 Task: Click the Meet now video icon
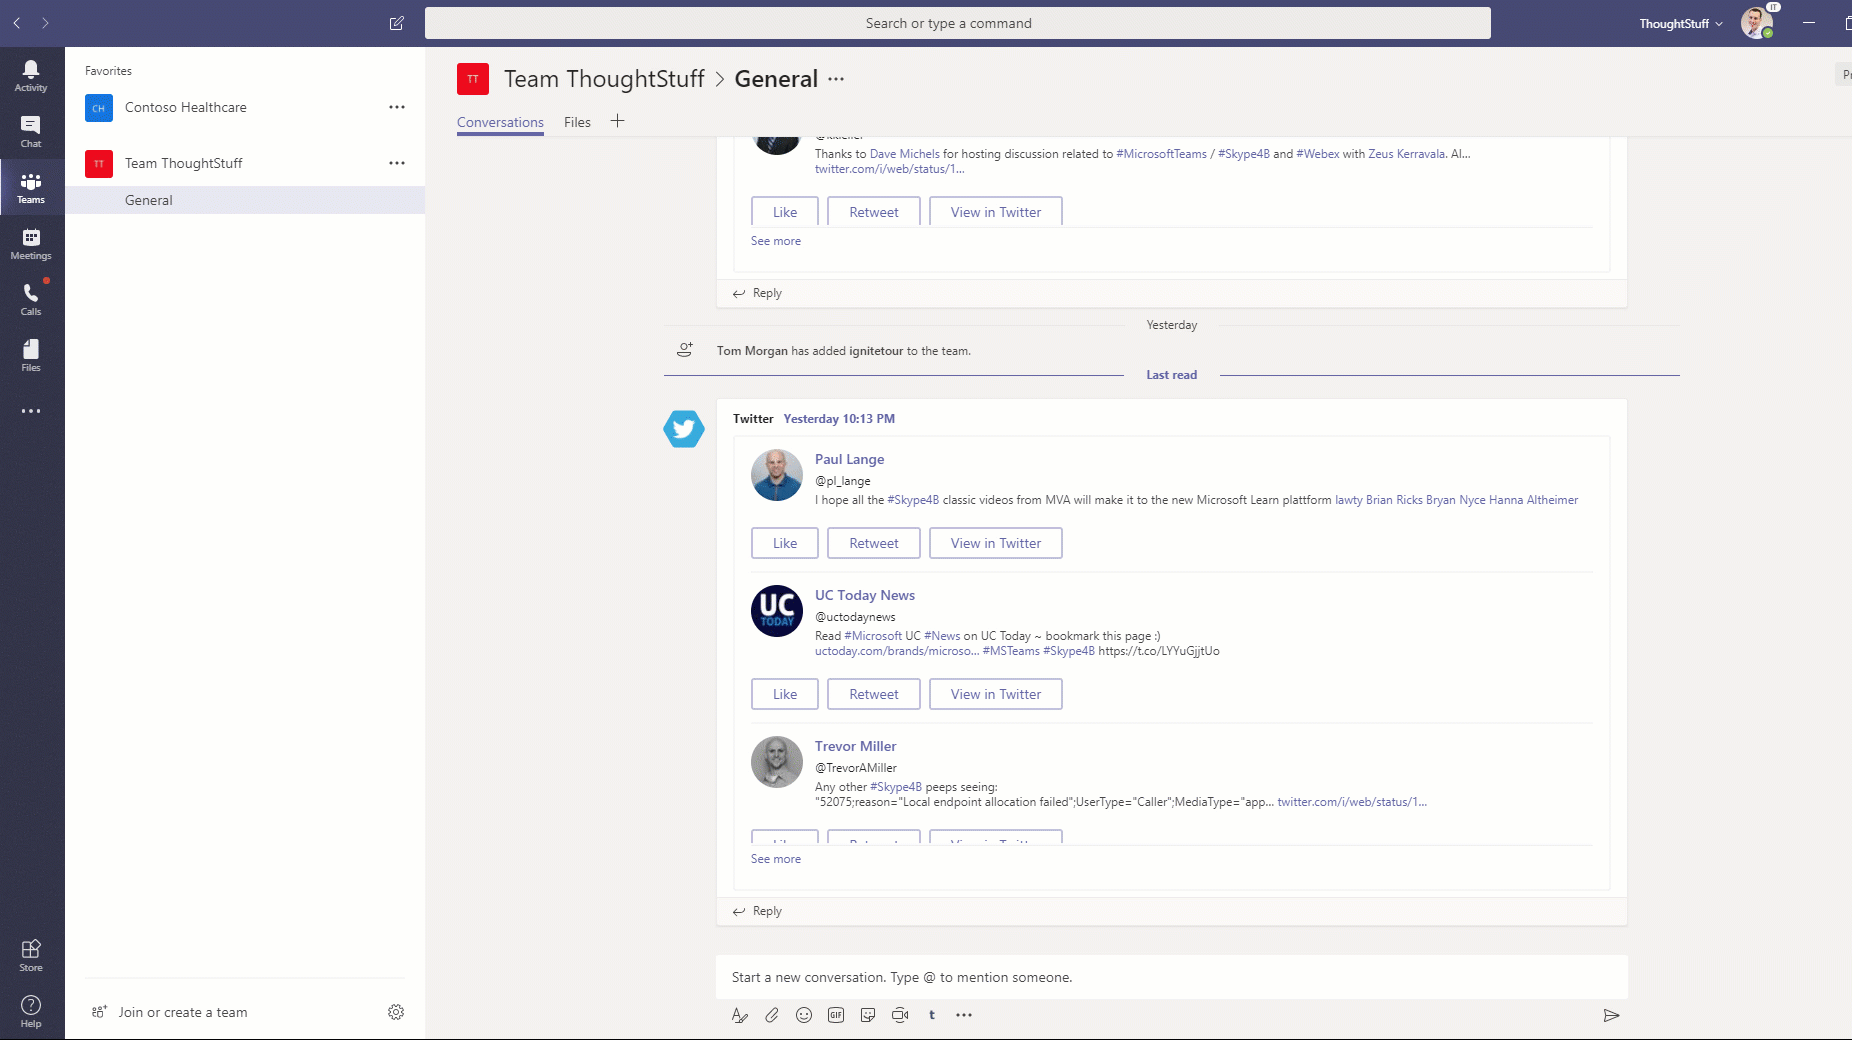click(900, 1015)
